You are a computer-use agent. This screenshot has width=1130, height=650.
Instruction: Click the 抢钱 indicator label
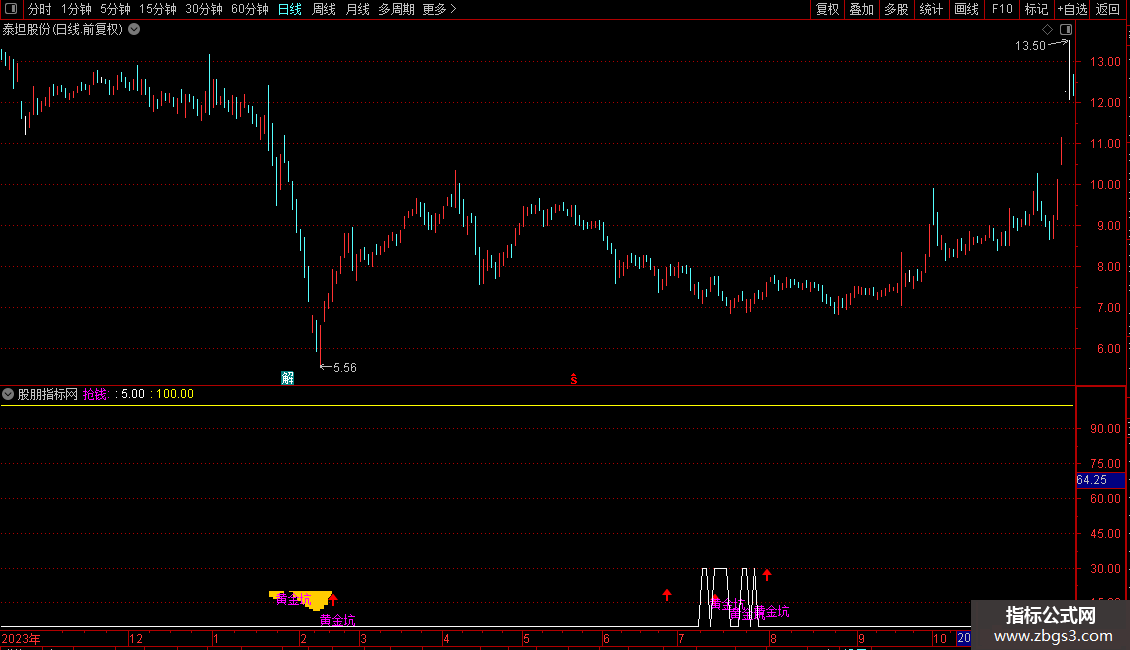pyautogui.click(x=95, y=394)
